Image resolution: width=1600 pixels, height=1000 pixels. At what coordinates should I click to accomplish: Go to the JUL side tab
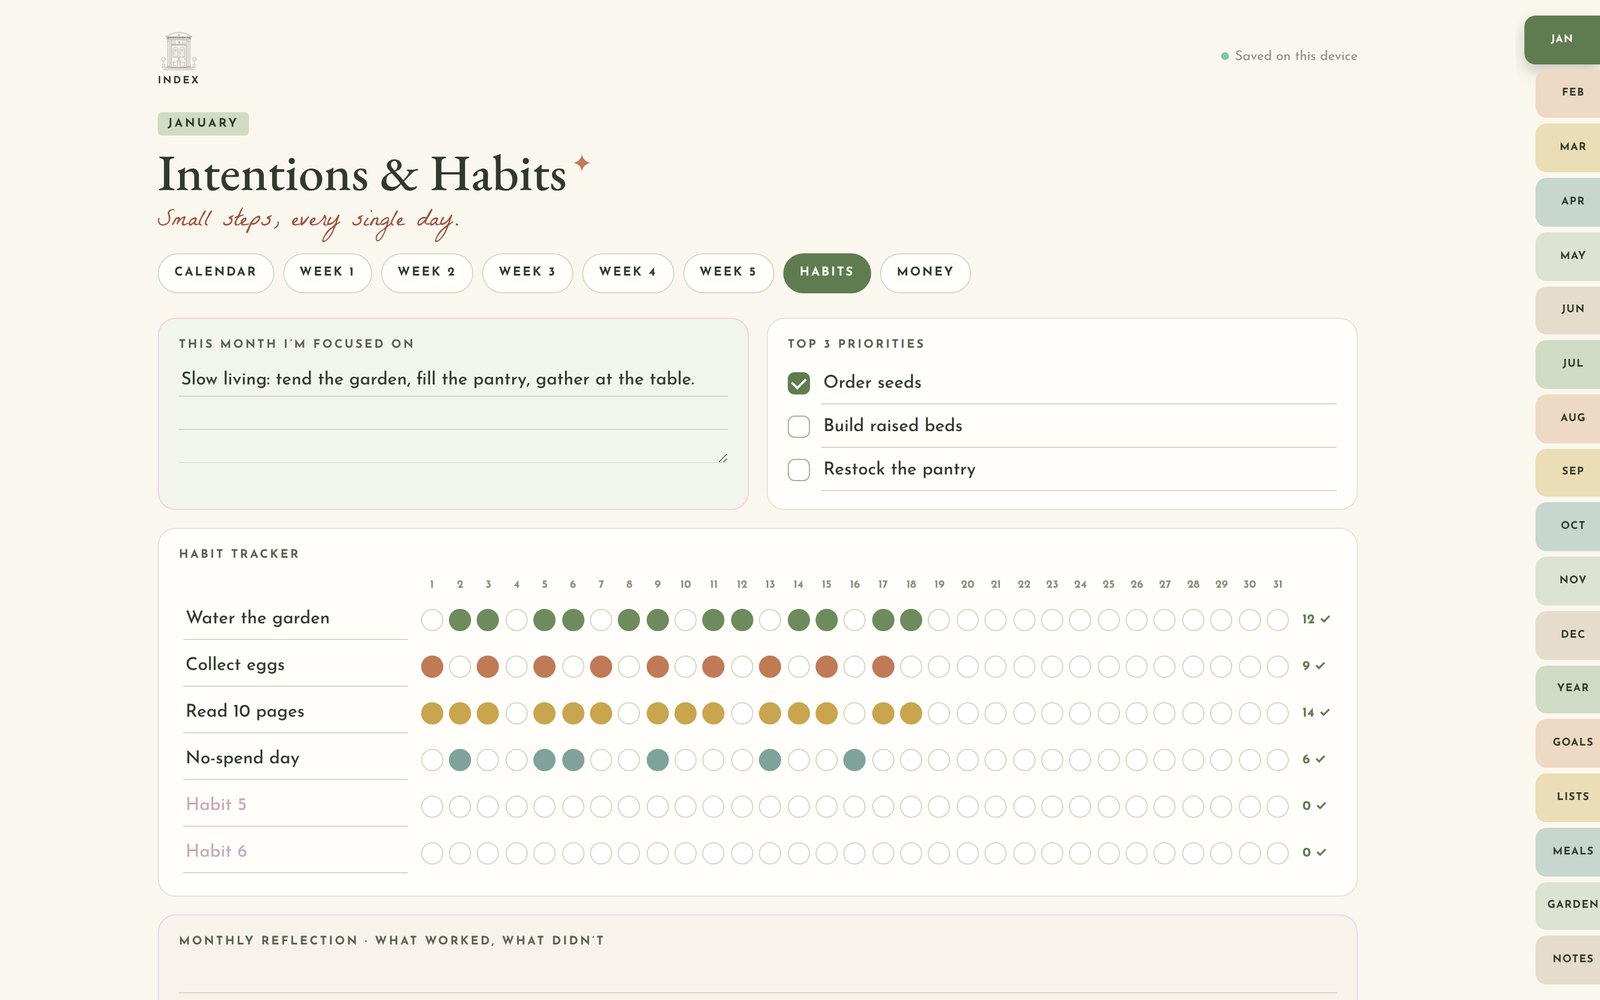pos(1570,364)
